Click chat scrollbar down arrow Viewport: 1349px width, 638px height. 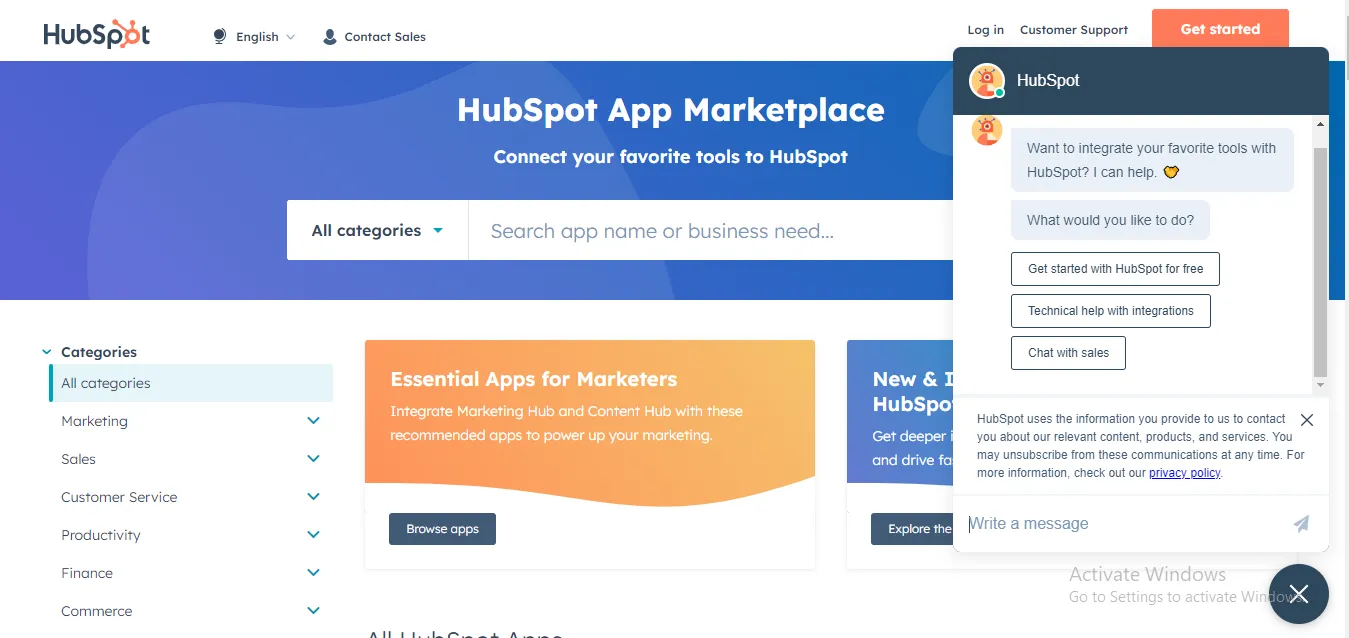[1320, 385]
